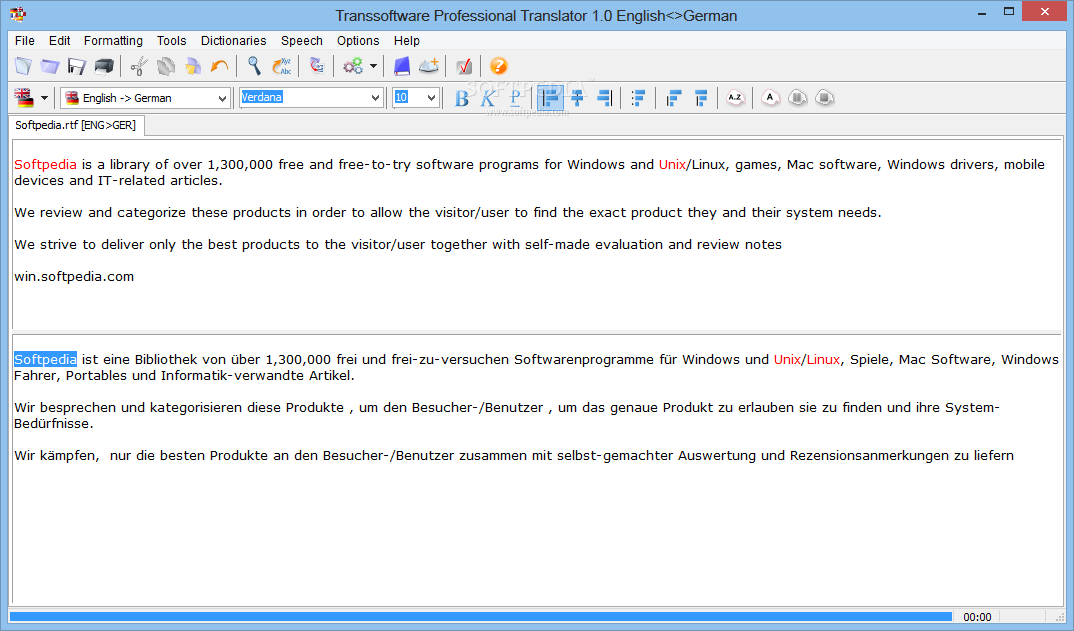Open the font size 10 dropdown
This screenshot has height=631, width=1074.
tap(431, 98)
